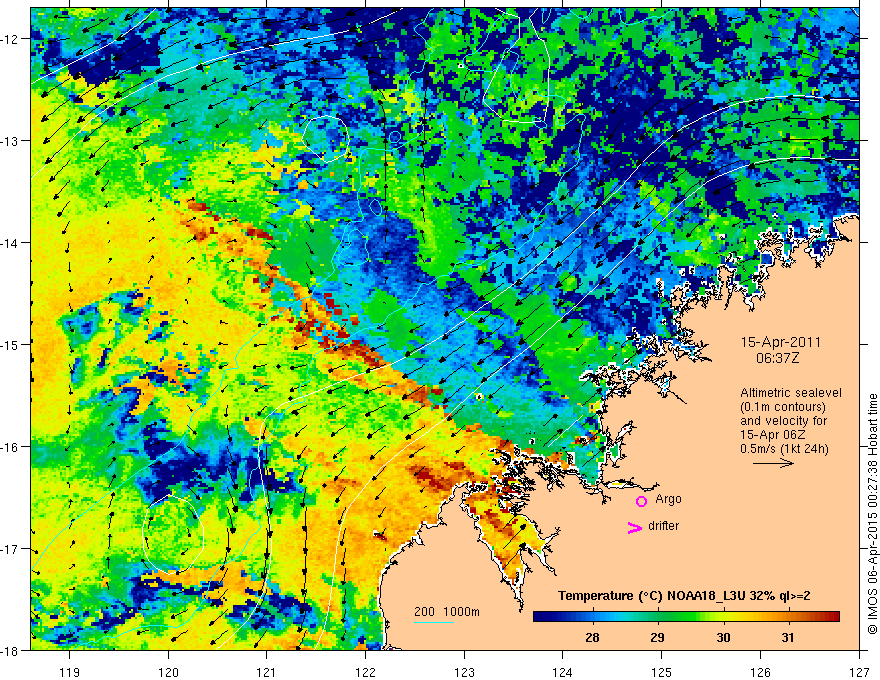
Task: Click the 'Temperature (°C) NOAA18_L3U 32% ql>=2' colorbar title
Action: [684, 596]
